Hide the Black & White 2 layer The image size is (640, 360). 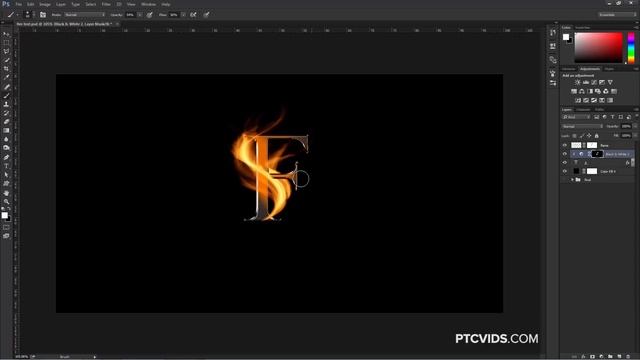point(565,154)
